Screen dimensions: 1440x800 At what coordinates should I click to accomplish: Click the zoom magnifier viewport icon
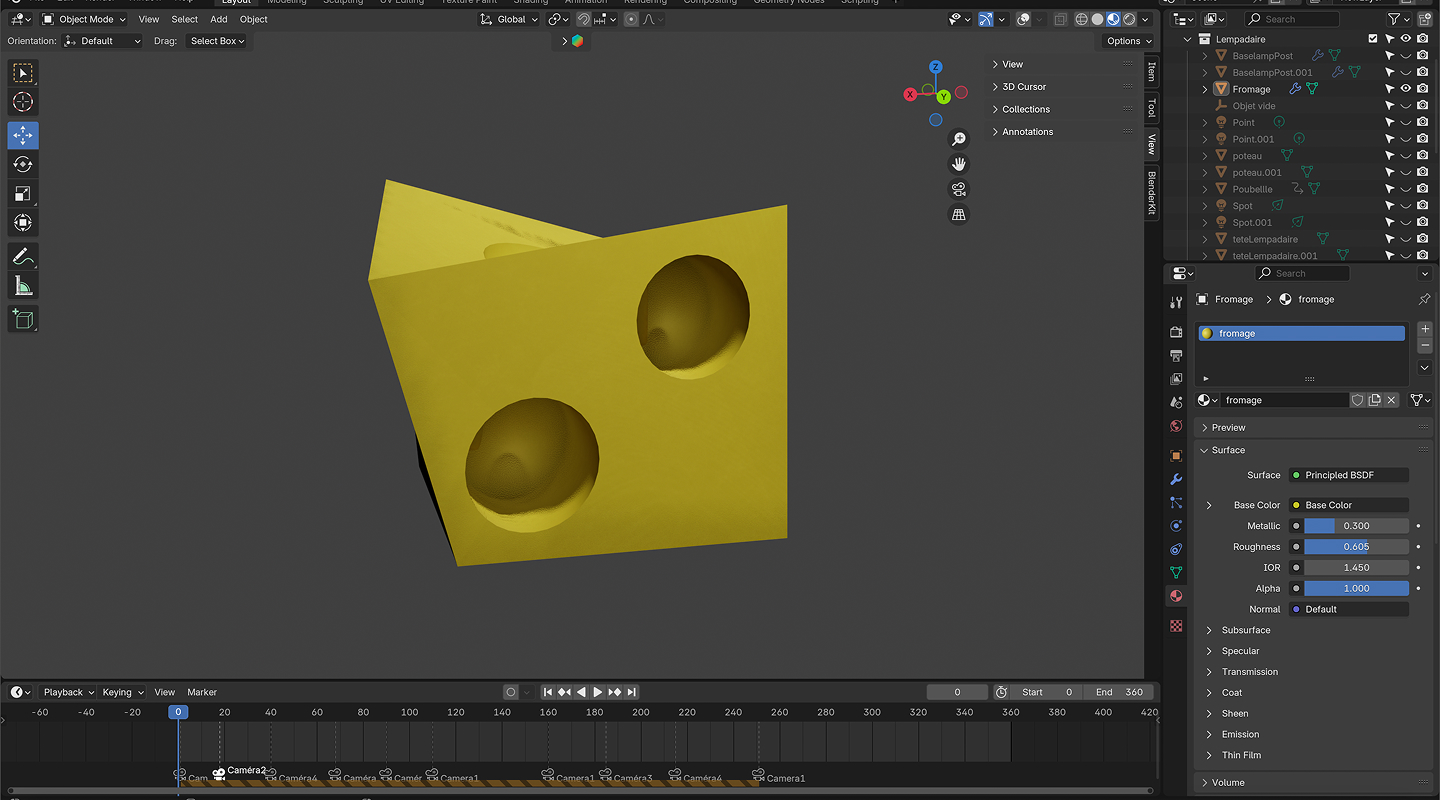tap(958, 139)
